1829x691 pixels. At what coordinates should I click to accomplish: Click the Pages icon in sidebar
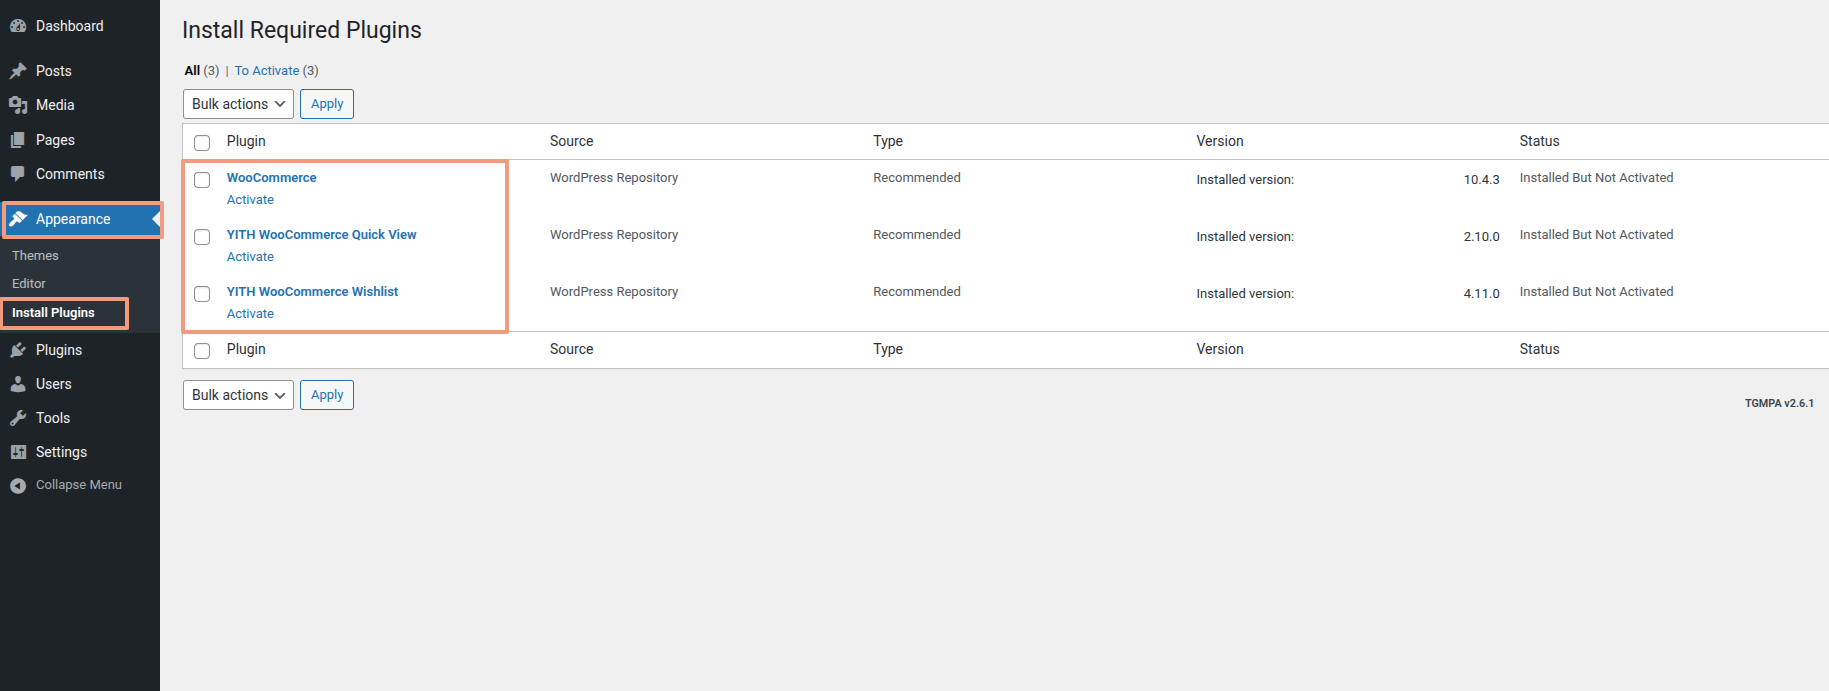tap(18, 140)
